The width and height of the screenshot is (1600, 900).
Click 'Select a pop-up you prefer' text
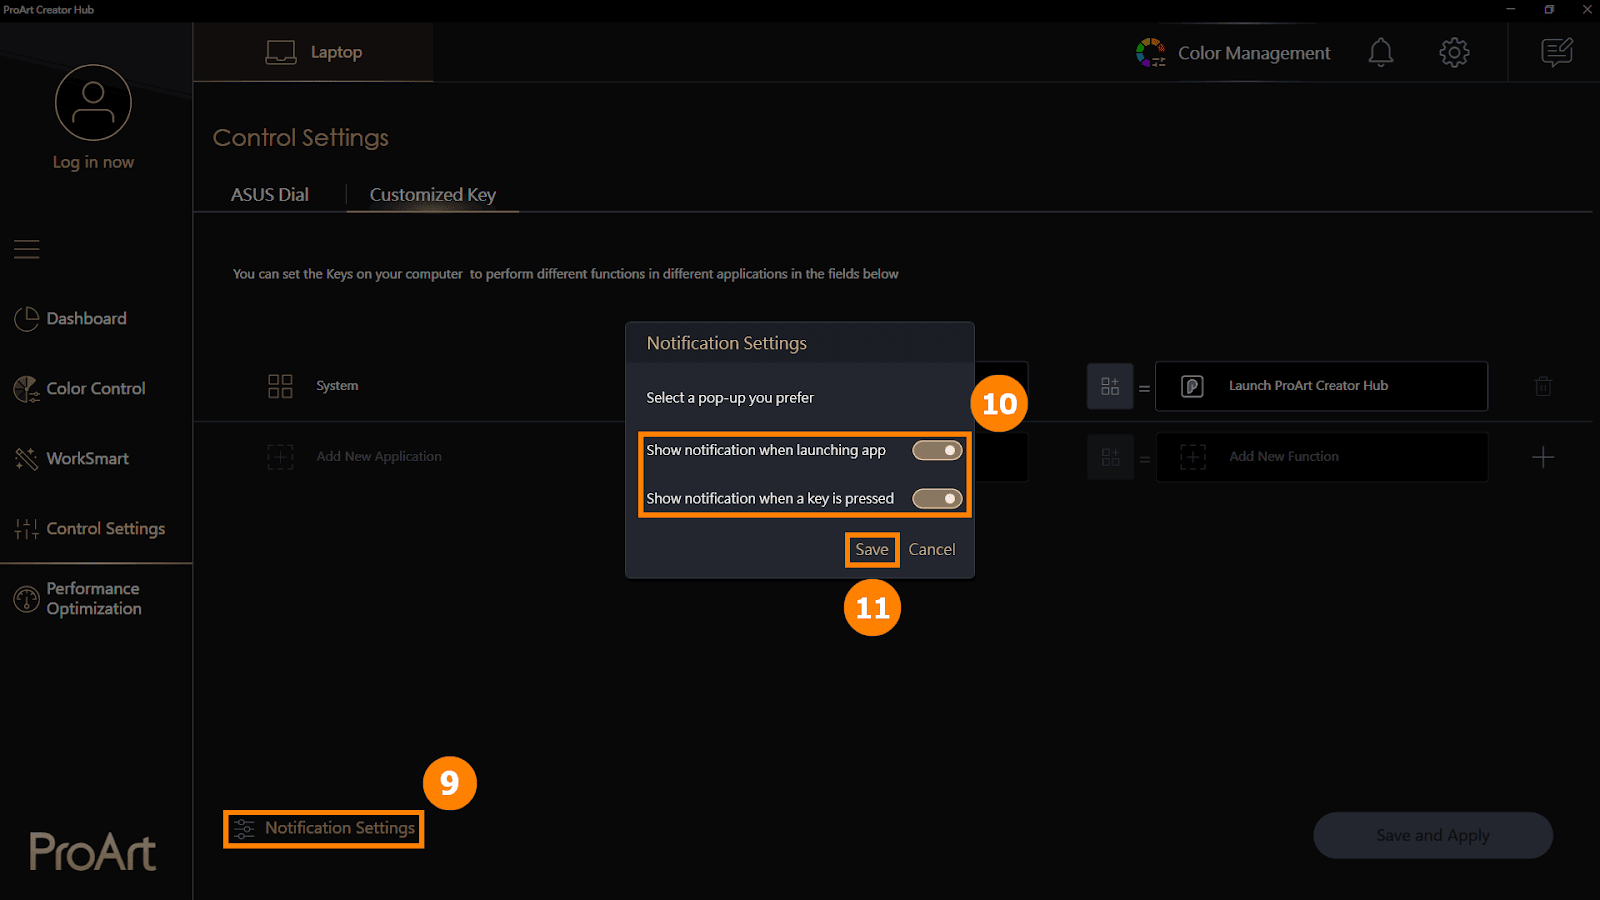730,398
